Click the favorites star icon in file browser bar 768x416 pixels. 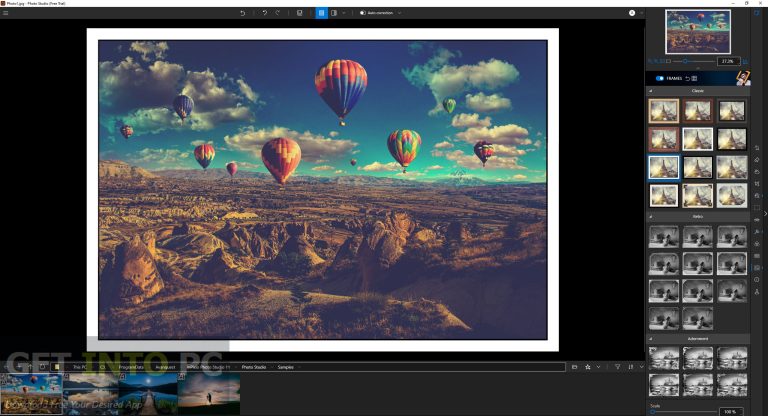click(589, 367)
